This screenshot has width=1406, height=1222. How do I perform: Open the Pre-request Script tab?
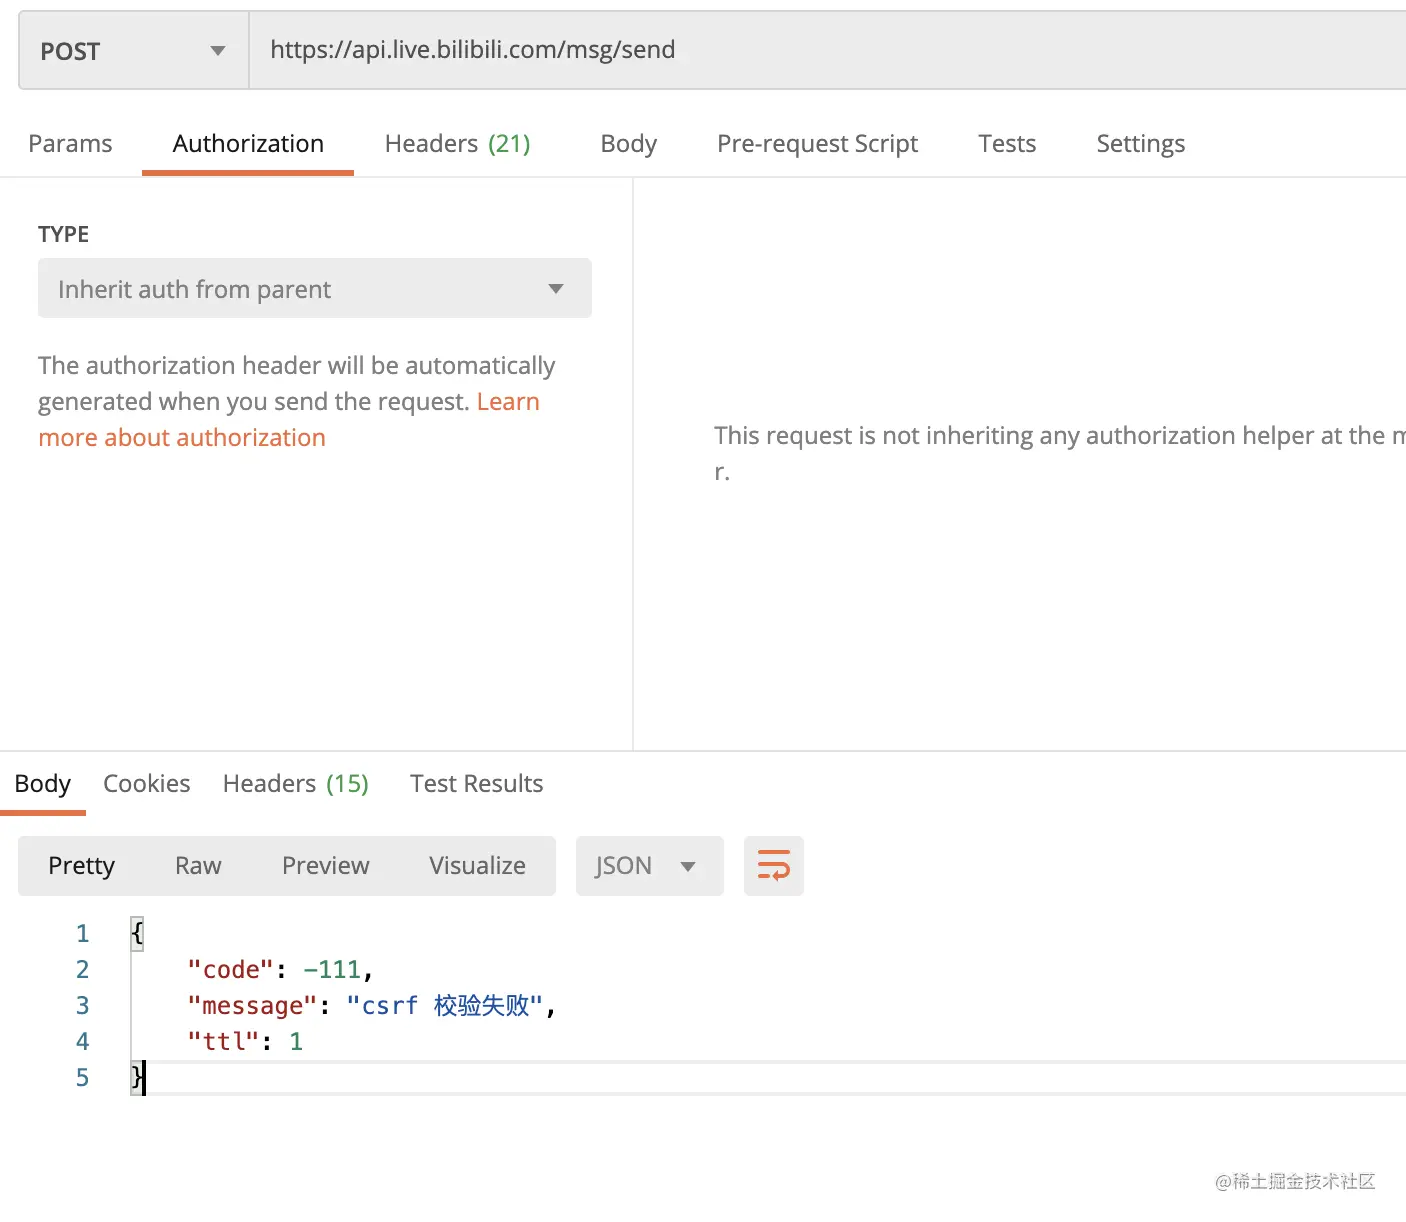click(817, 144)
